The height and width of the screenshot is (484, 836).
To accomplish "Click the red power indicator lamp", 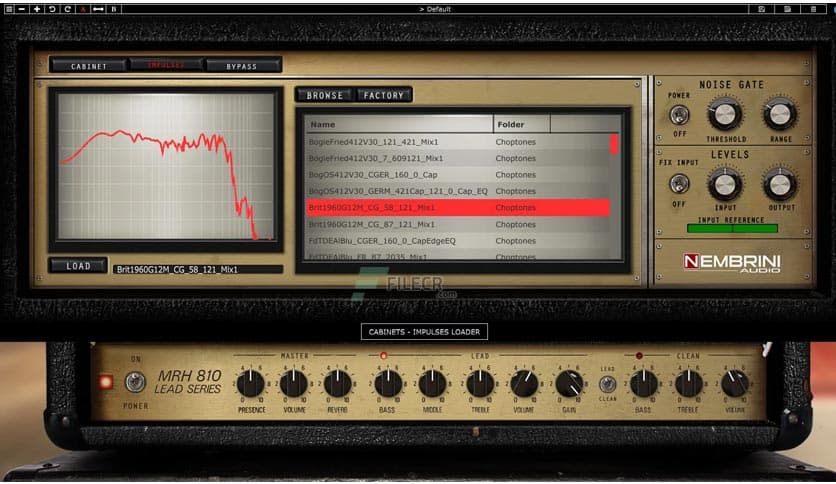I will click(x=106, y=382).
